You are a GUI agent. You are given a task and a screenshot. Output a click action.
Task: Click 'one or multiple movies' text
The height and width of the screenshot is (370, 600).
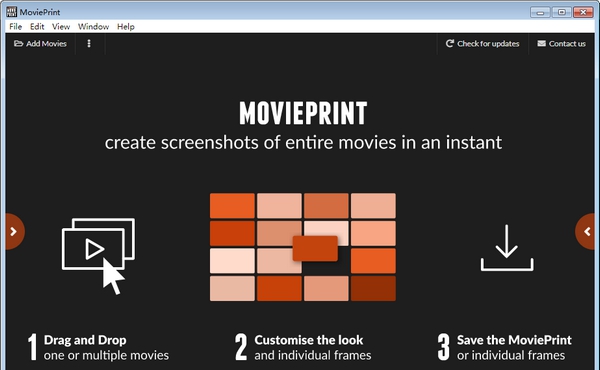[106, 355]
